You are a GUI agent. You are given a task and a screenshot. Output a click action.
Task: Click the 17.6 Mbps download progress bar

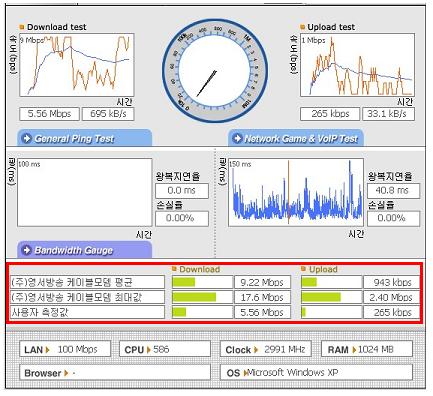coord(202,297)
